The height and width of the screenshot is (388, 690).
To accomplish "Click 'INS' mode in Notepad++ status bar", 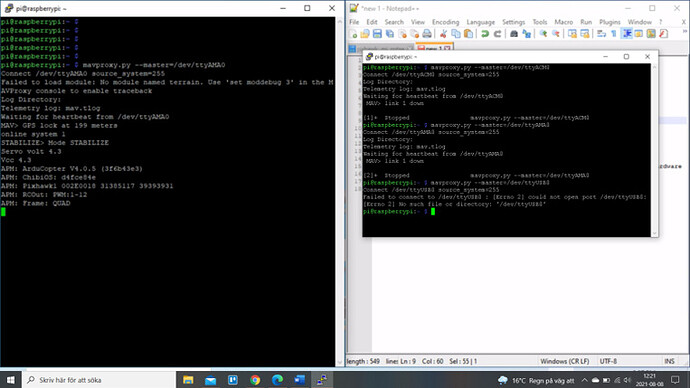I will coord(669,361).
